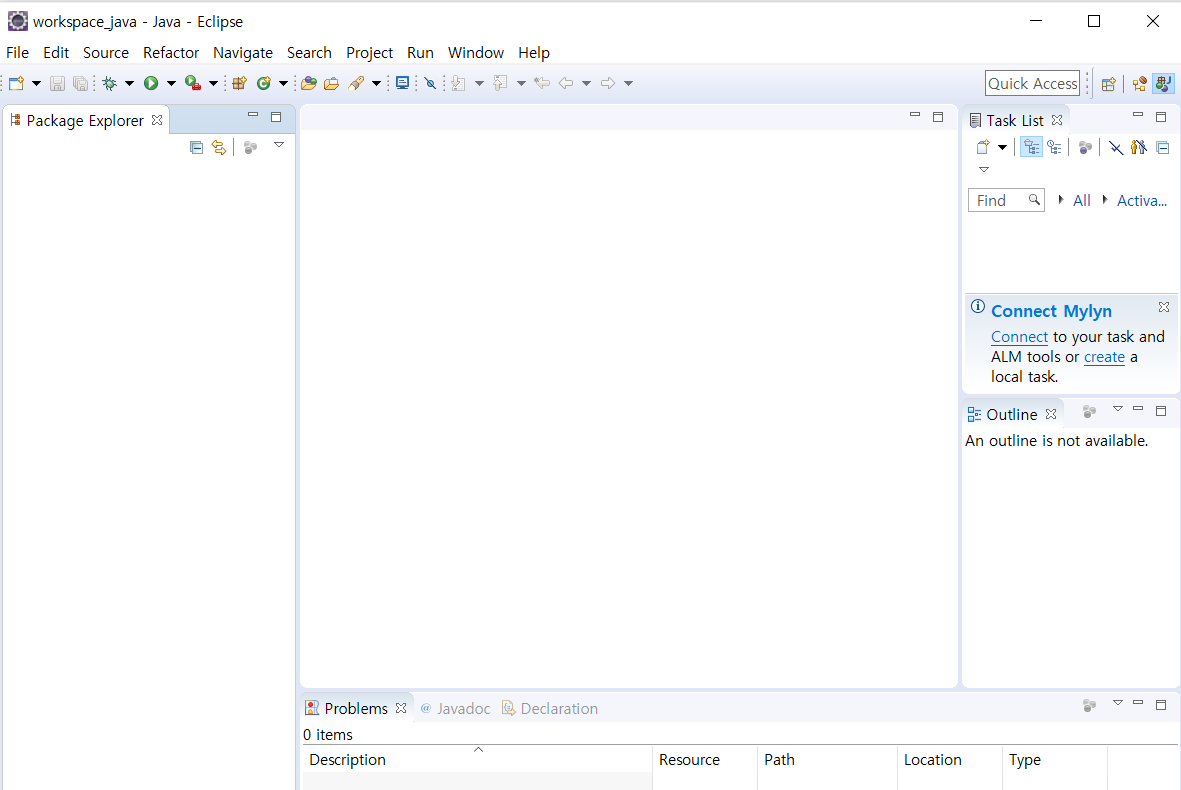Click the External Tools run icon

click(x=194, y=84)
